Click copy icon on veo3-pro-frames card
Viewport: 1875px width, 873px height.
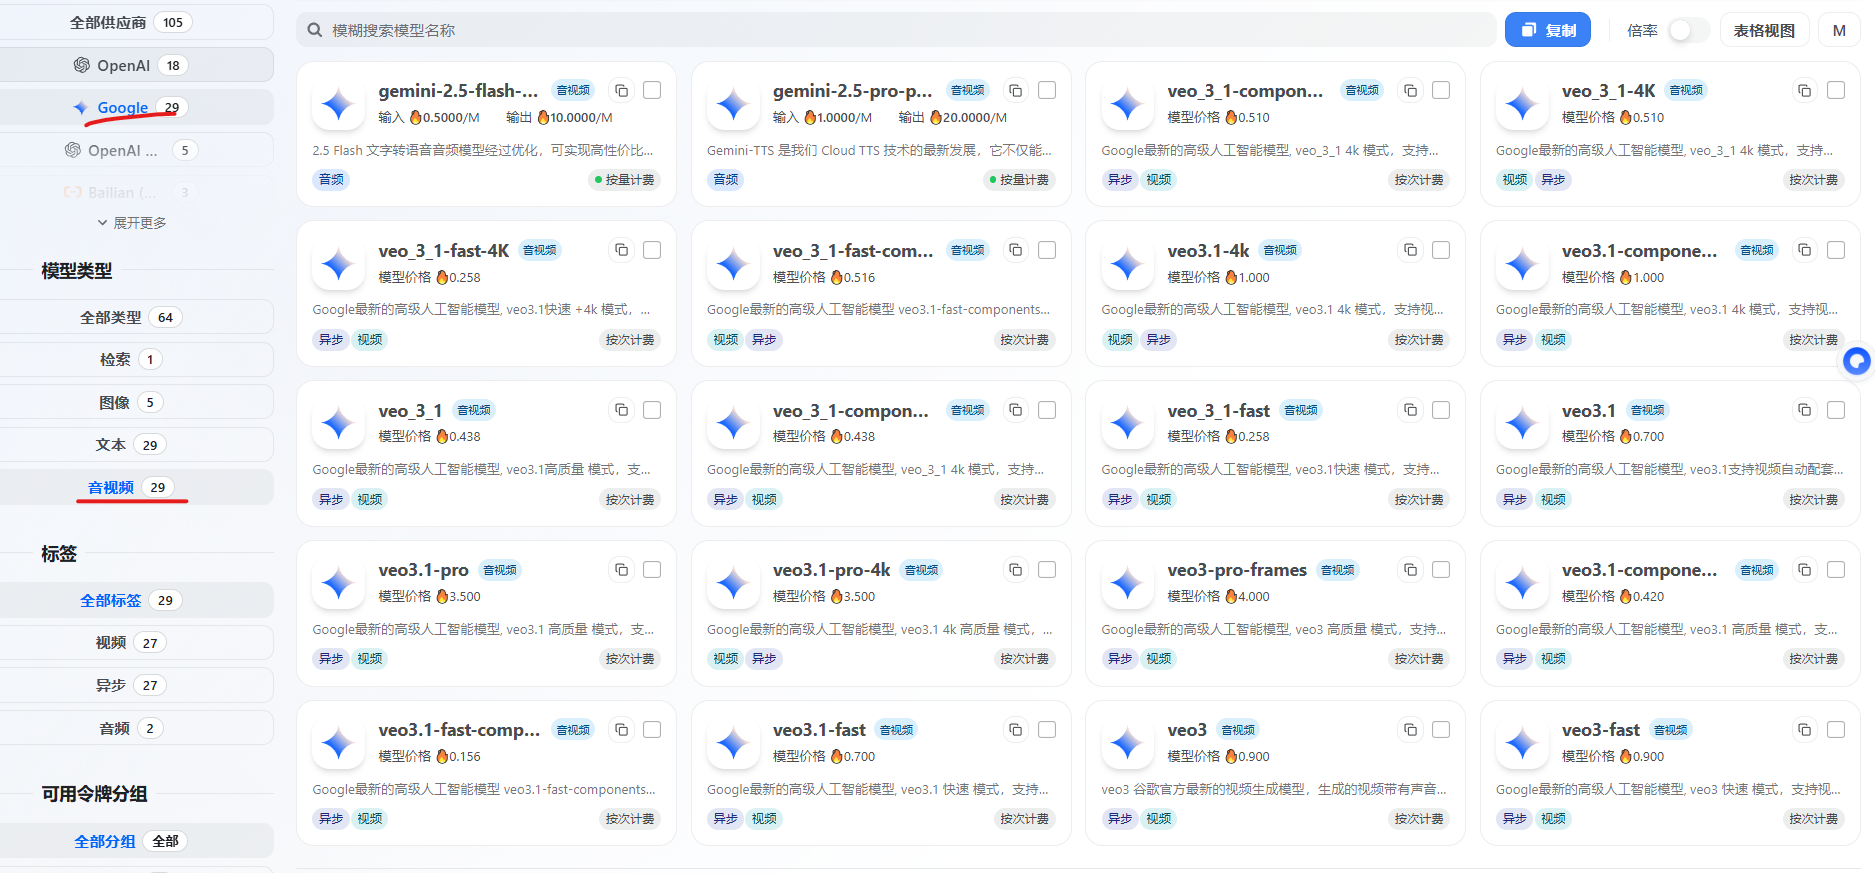click(x=1410, y=570)
